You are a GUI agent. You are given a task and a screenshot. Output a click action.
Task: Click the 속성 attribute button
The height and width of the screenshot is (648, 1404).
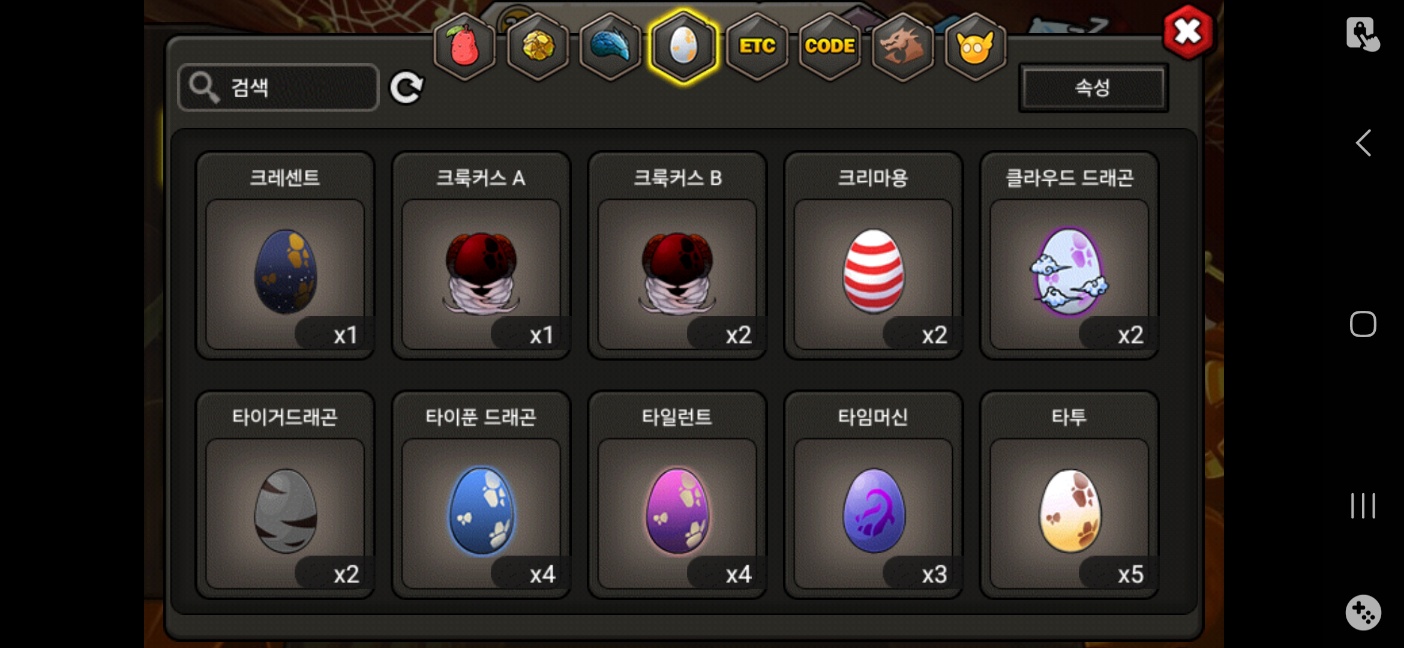1093,88
